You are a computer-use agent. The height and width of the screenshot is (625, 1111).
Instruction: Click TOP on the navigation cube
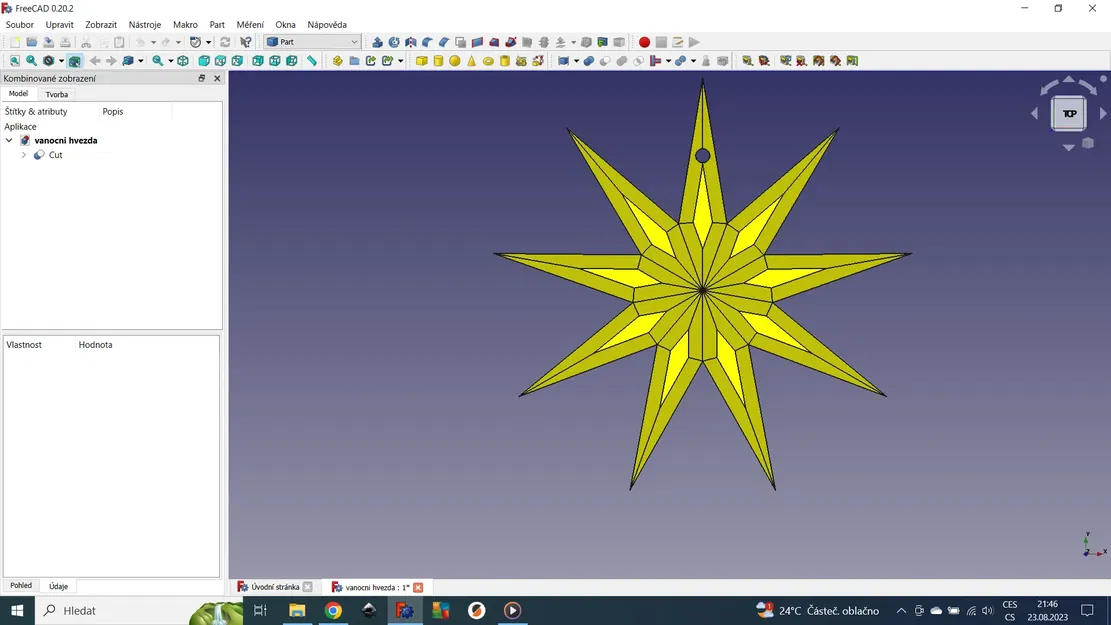coord(1068,113)
